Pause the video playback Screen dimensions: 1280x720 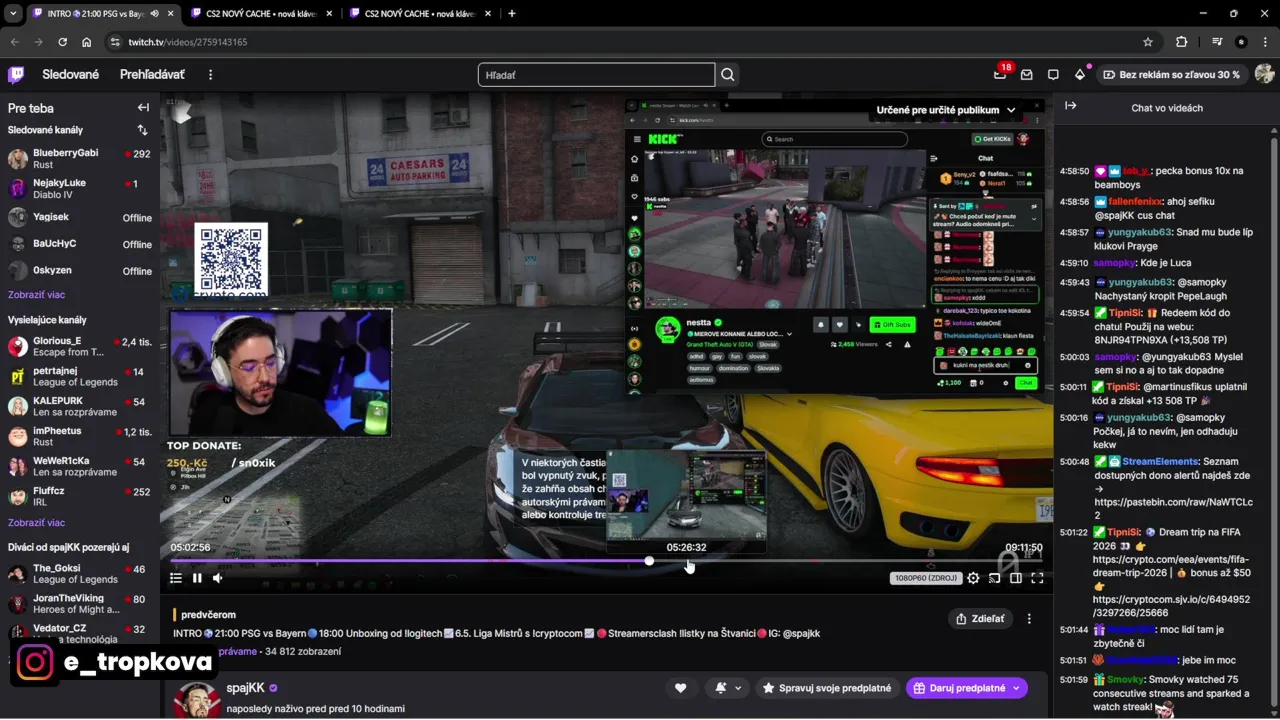(x=197, y=578)
